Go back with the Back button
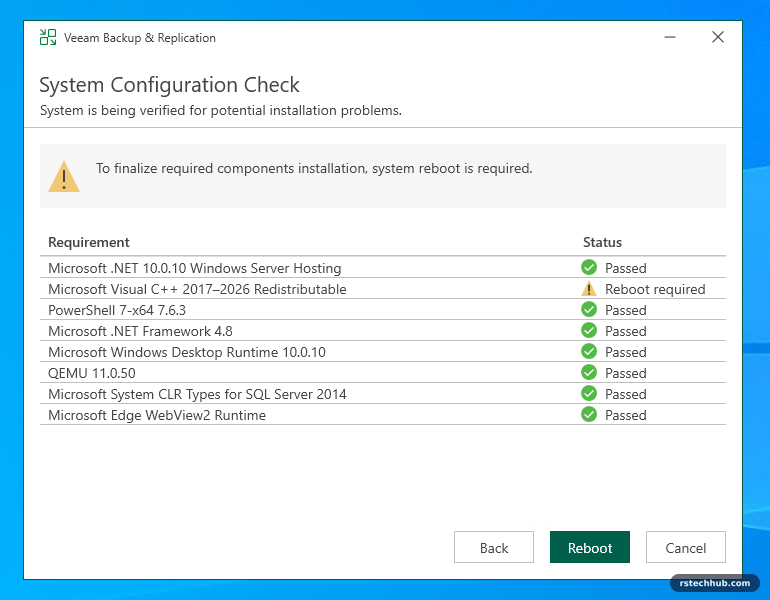 (x=494, y=547)
